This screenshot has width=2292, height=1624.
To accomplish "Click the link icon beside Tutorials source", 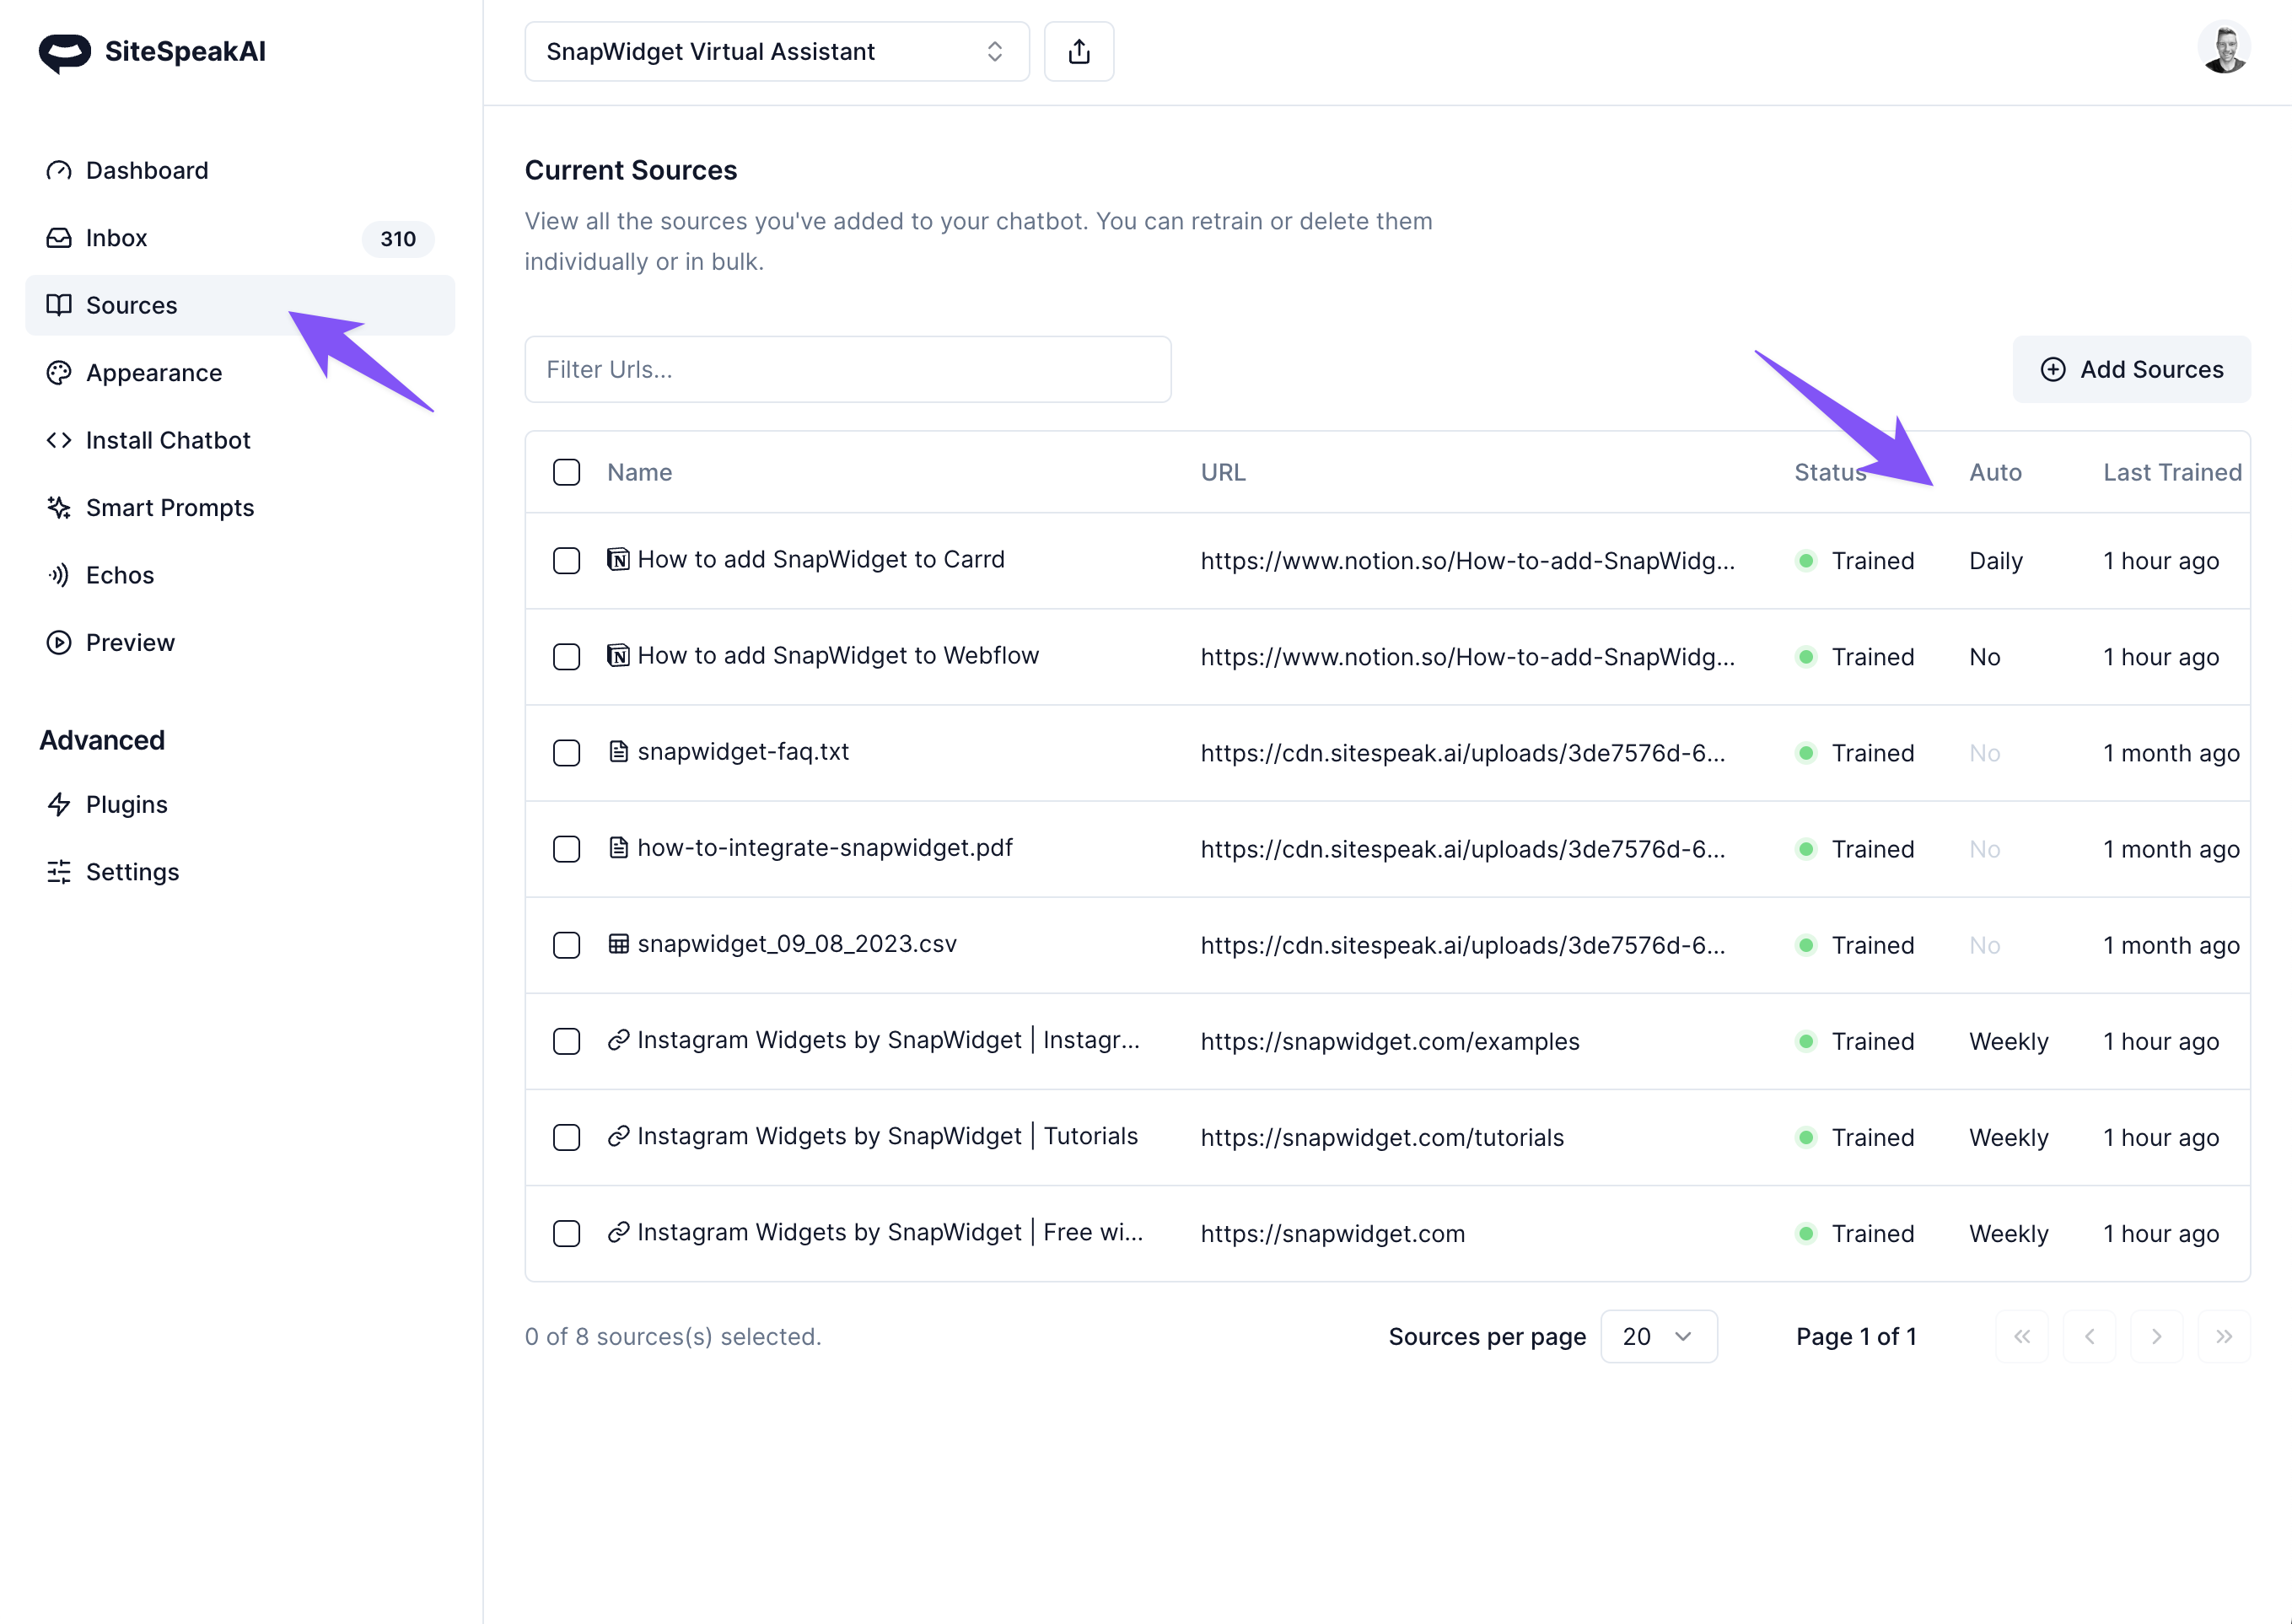I will (x=618, y=1136).
